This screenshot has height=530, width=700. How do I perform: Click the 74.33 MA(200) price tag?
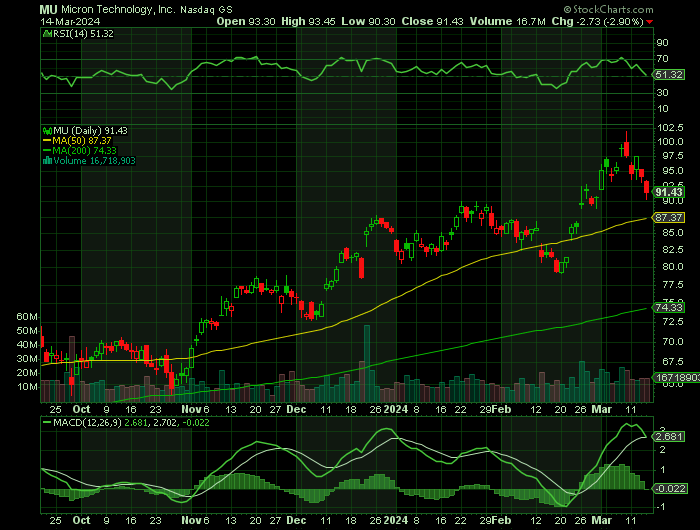pos(669,308)
